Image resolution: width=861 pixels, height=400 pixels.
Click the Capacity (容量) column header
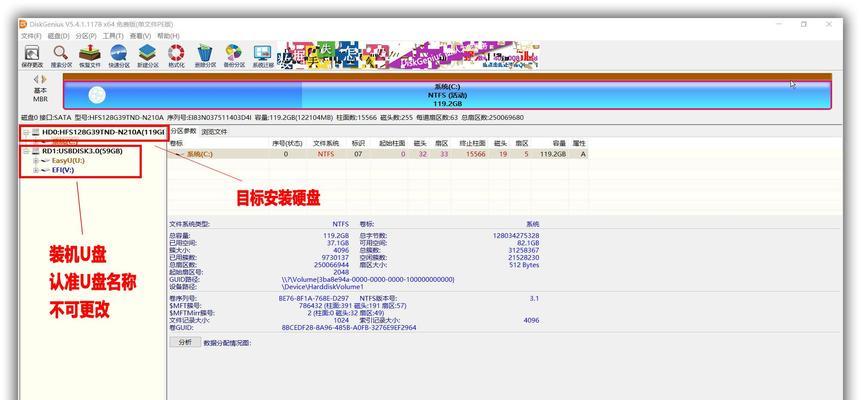pos(559,143)
